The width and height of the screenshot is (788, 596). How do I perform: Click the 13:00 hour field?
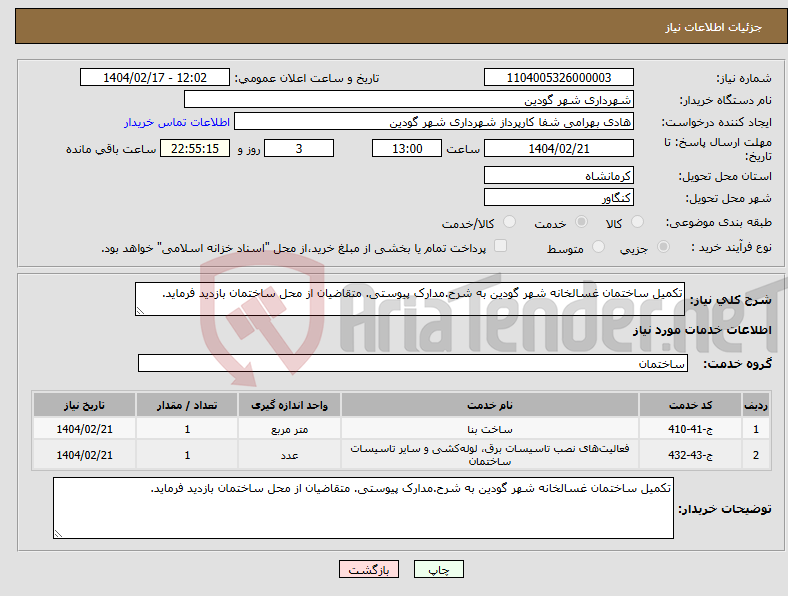[x=407, y=148]
